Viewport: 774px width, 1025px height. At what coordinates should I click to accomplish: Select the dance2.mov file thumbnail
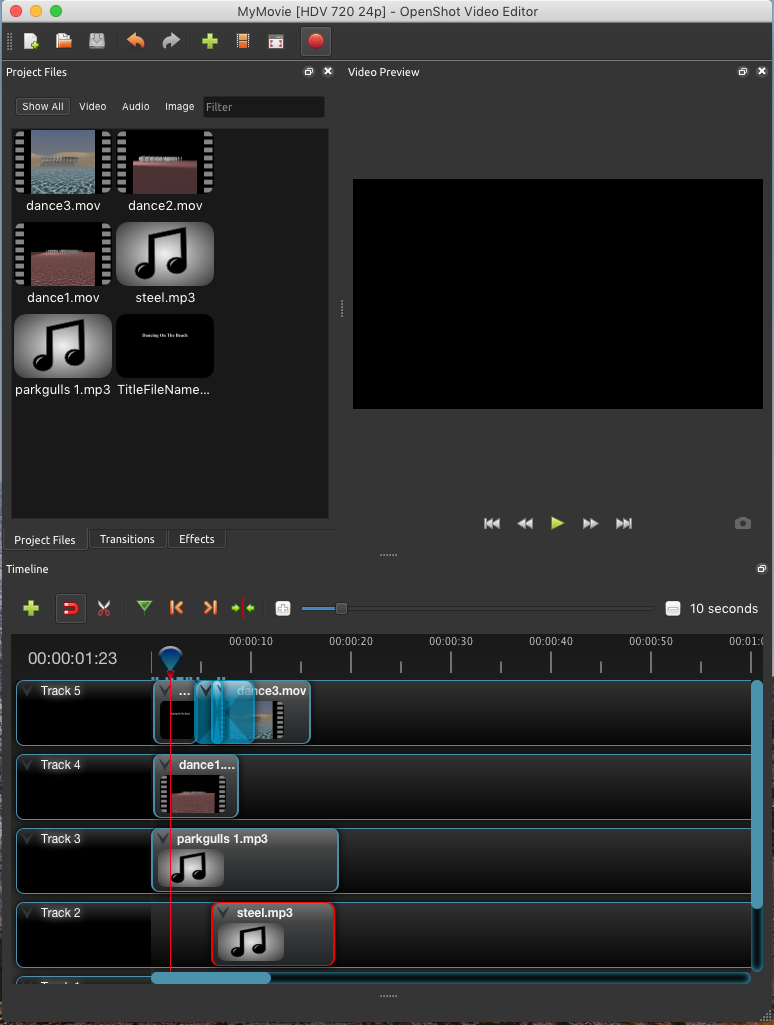pyautogui.click(x=165, y=161)
